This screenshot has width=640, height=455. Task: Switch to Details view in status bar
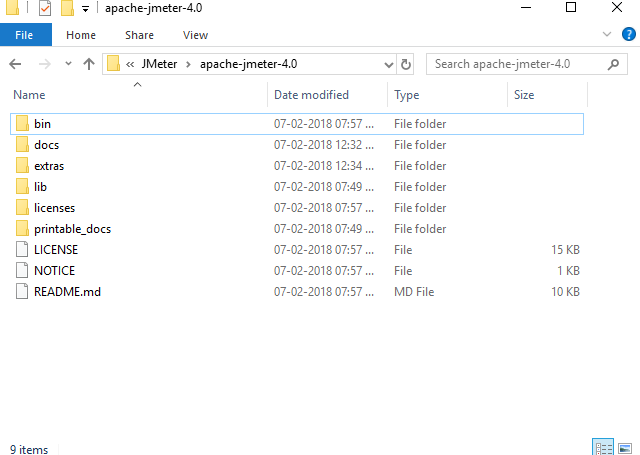(603, 447)
